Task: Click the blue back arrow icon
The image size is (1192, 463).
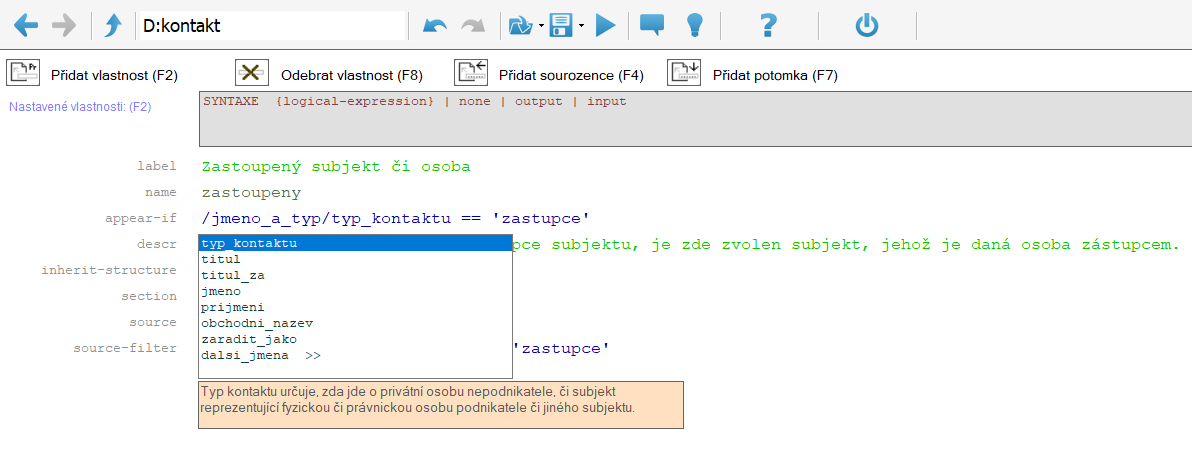Action: tap(26, 25)
